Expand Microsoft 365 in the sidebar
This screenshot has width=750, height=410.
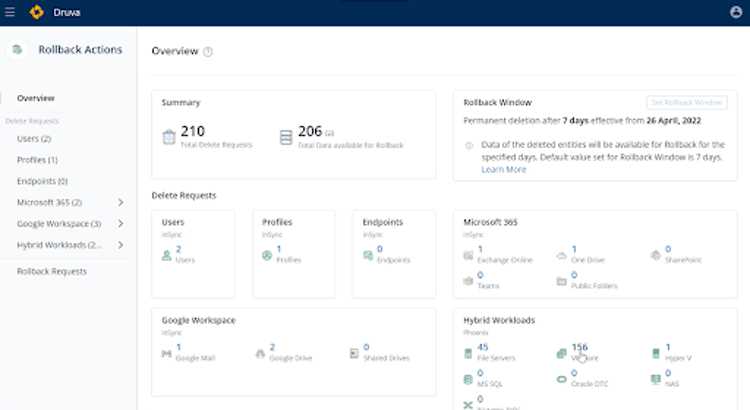pyautogui.click(x=121, y=202)
